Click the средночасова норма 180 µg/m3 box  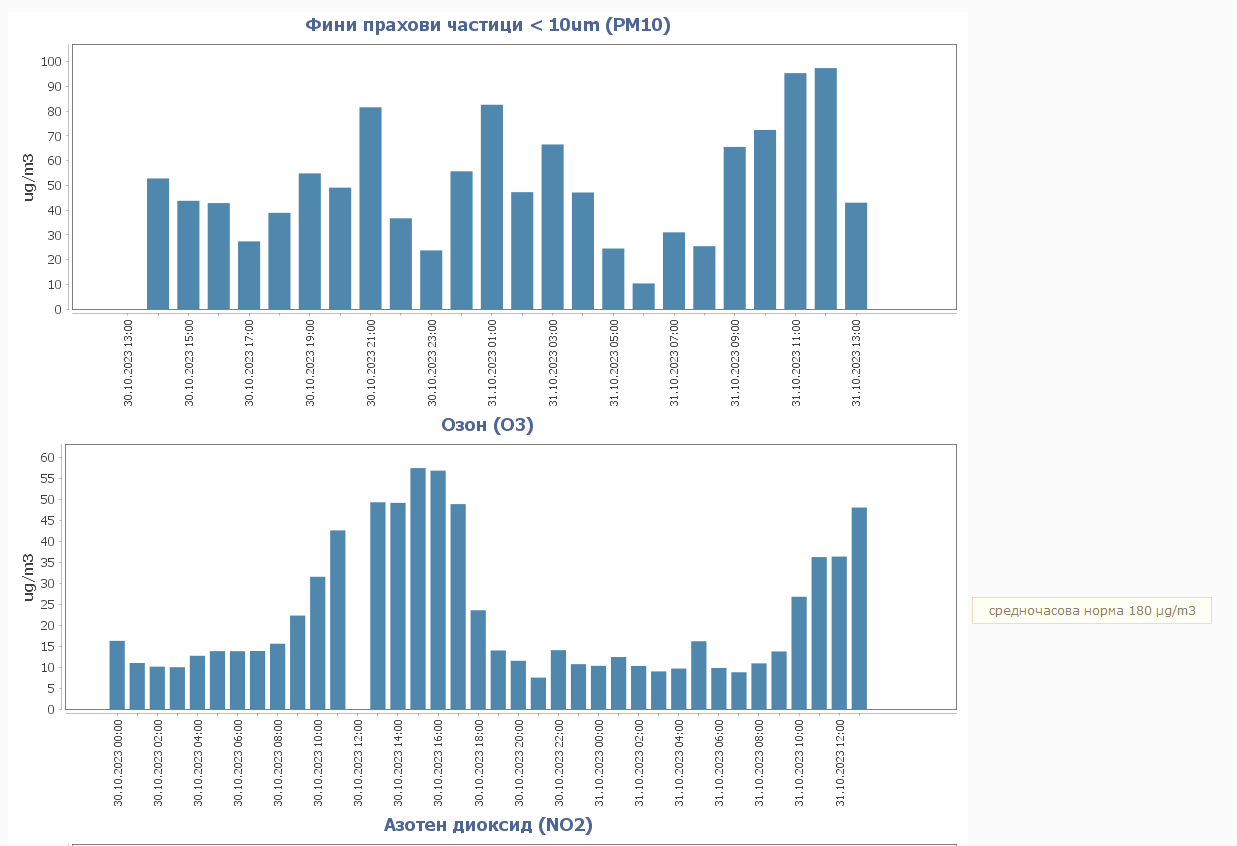click(x=1091, y=610)
